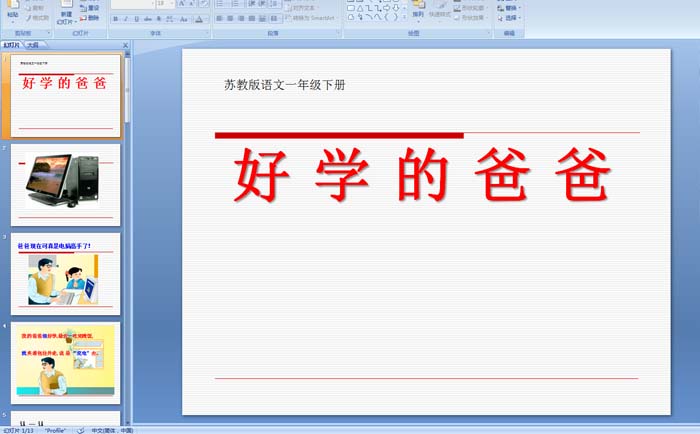Click the character spacing icon
Viewport: 700px width, 434px height.
coord(170,19)
